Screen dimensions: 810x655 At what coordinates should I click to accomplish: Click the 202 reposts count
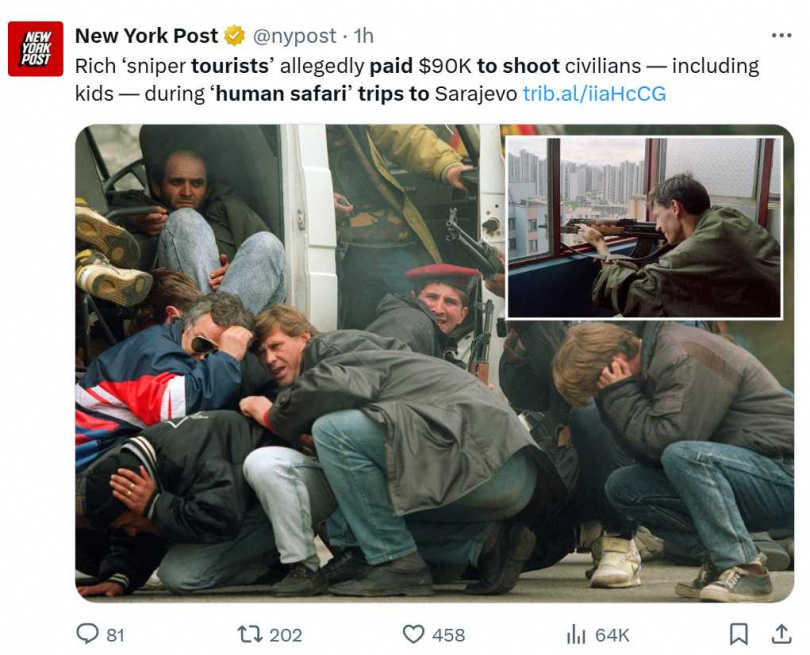pyautogui.click(x=286, y=635)
